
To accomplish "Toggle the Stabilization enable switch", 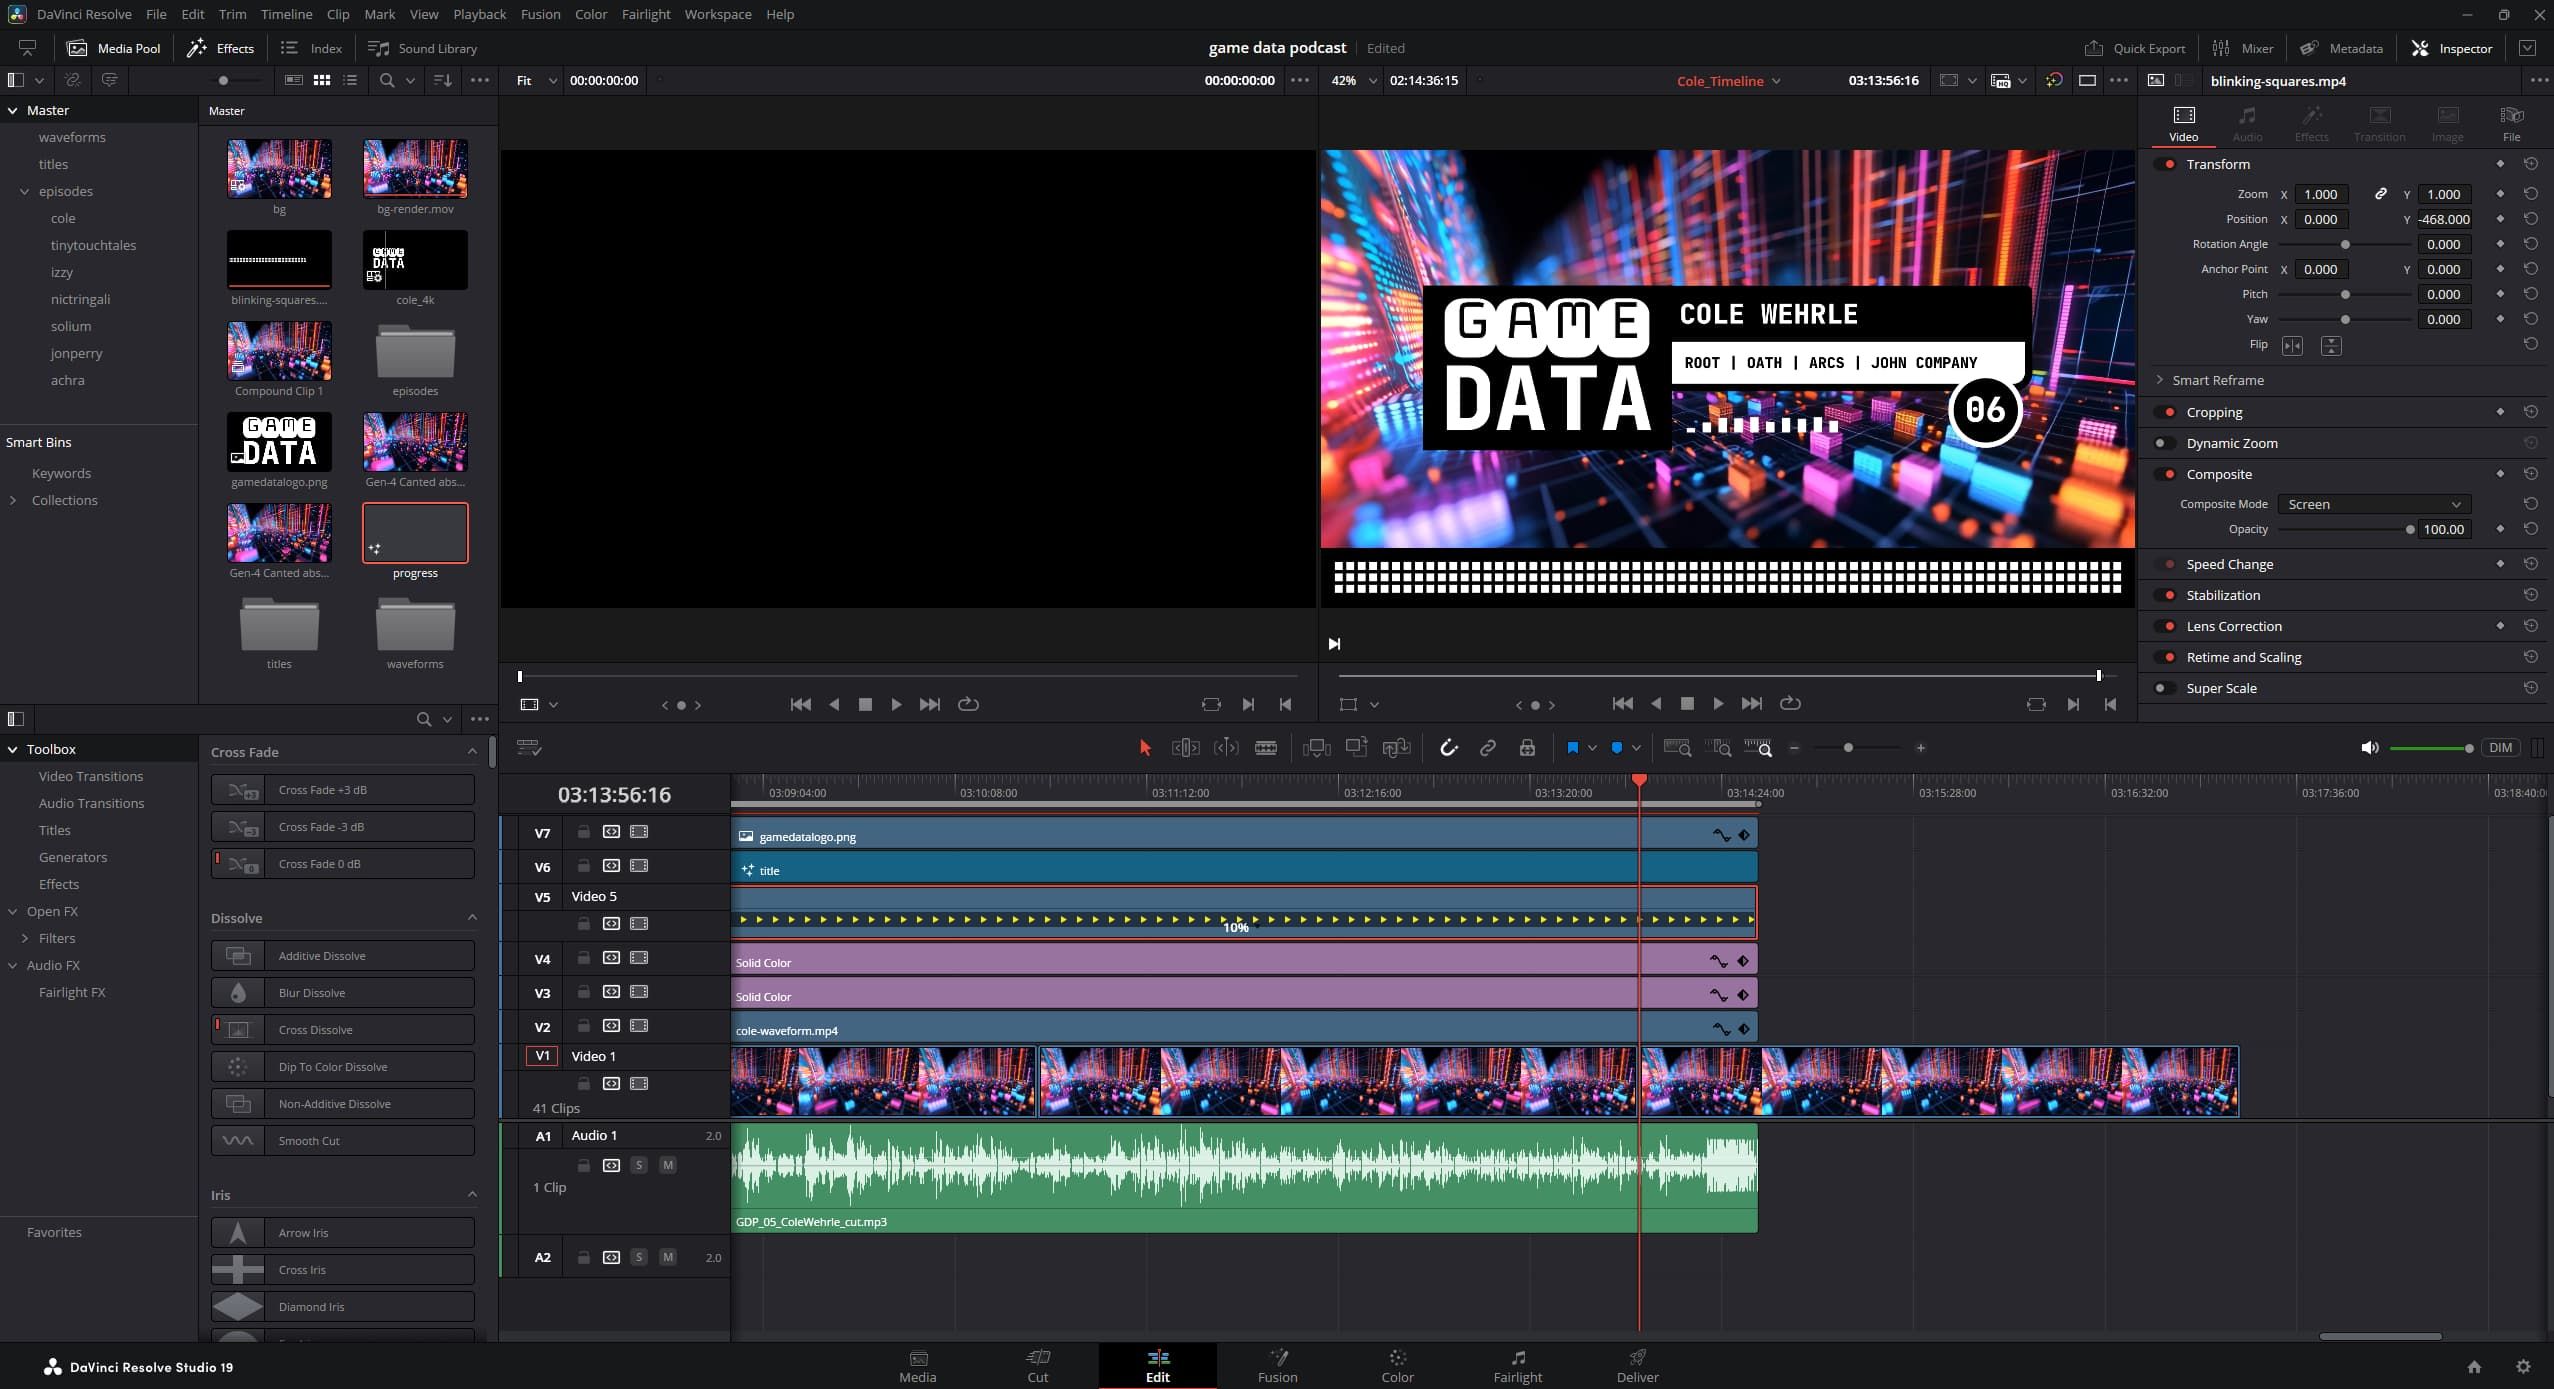I will pos(2166,595).
